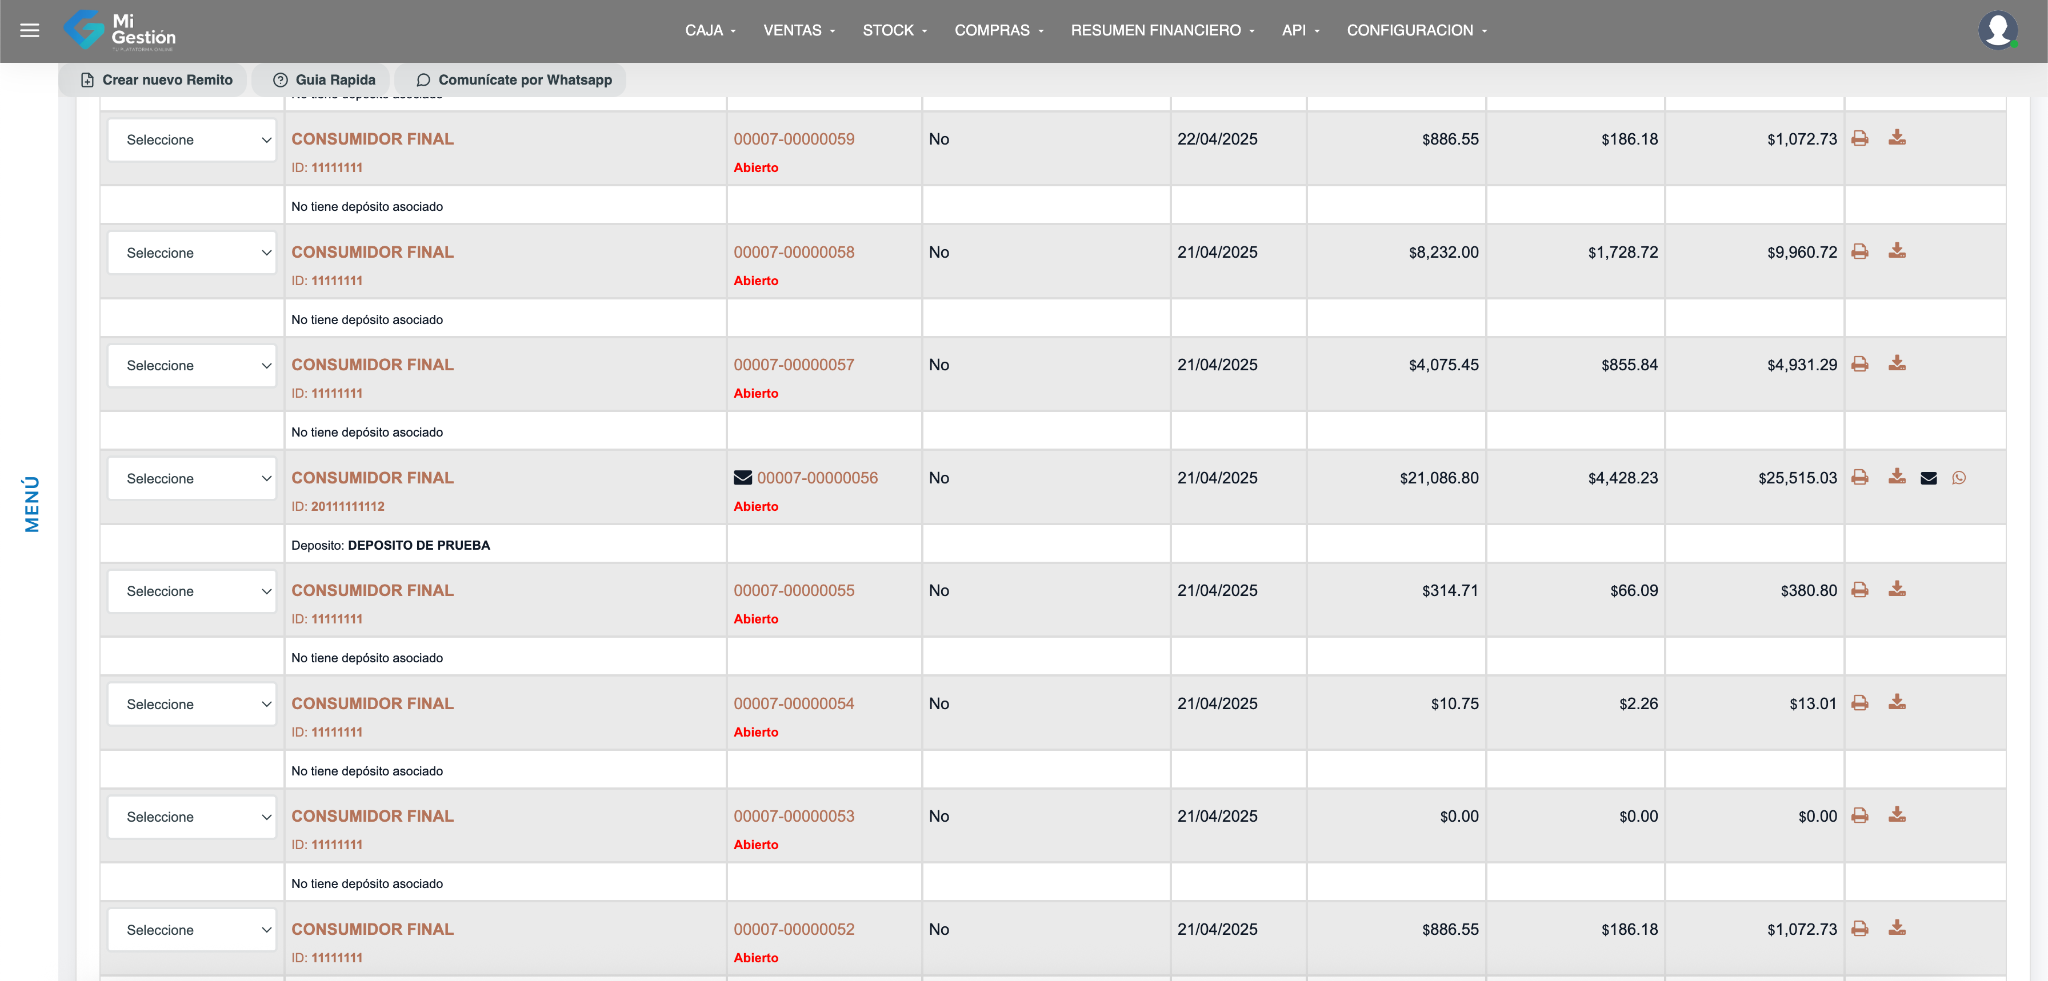
Task: Print remito 00007-00000057
Action: (1859, 364)
